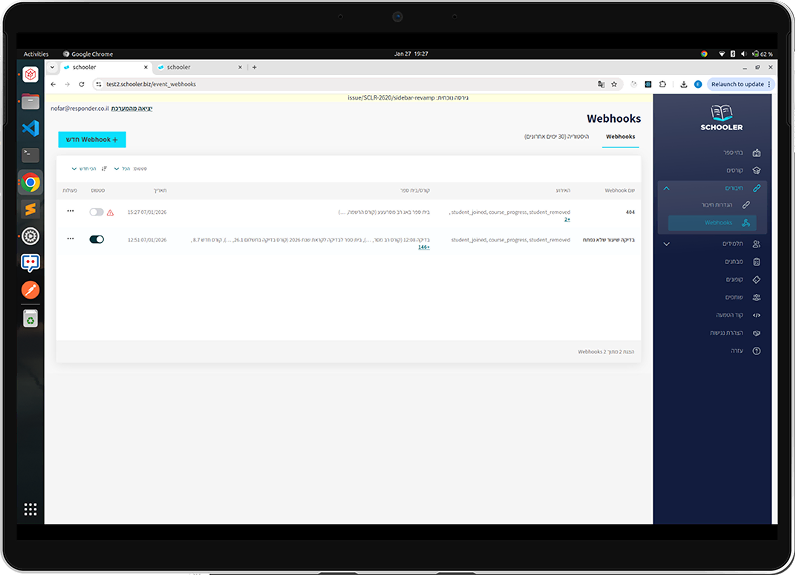Click the students (תלמידים) people icon
The image size is (795, 575).
[x=756, y=244]
